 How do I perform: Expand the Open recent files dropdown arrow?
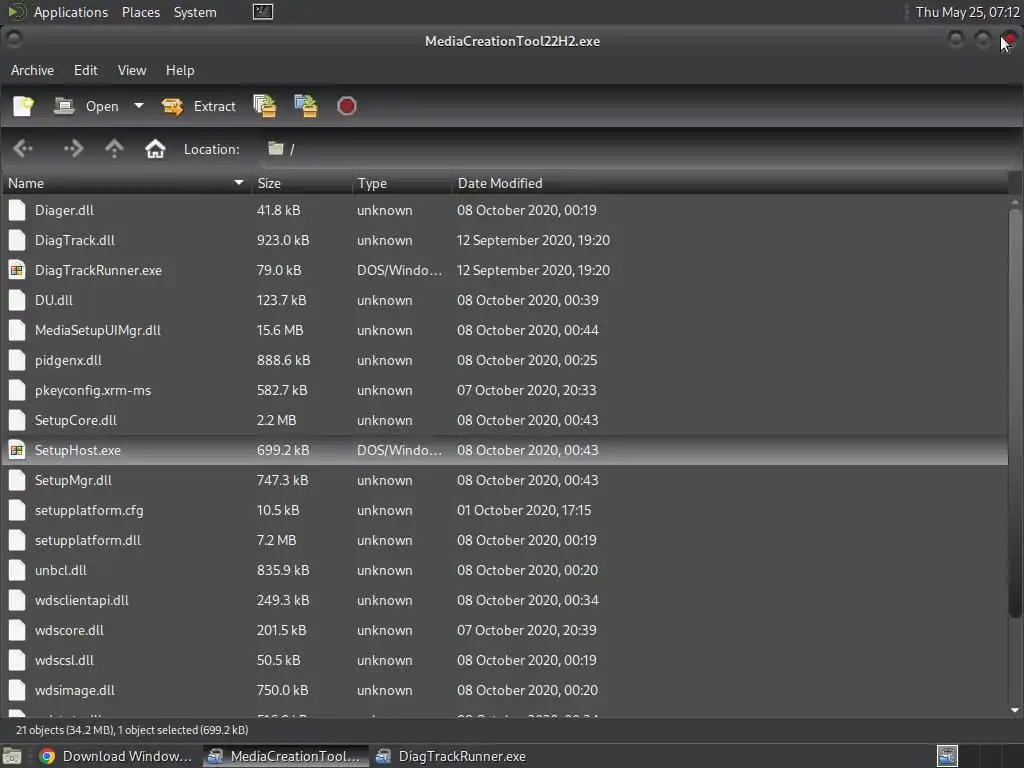click(138, 106)
